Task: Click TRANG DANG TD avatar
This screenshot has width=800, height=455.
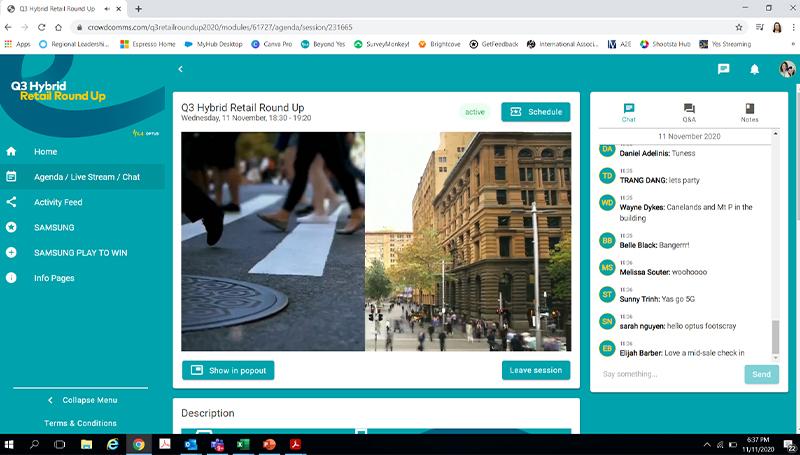Action: click(607, 176)
